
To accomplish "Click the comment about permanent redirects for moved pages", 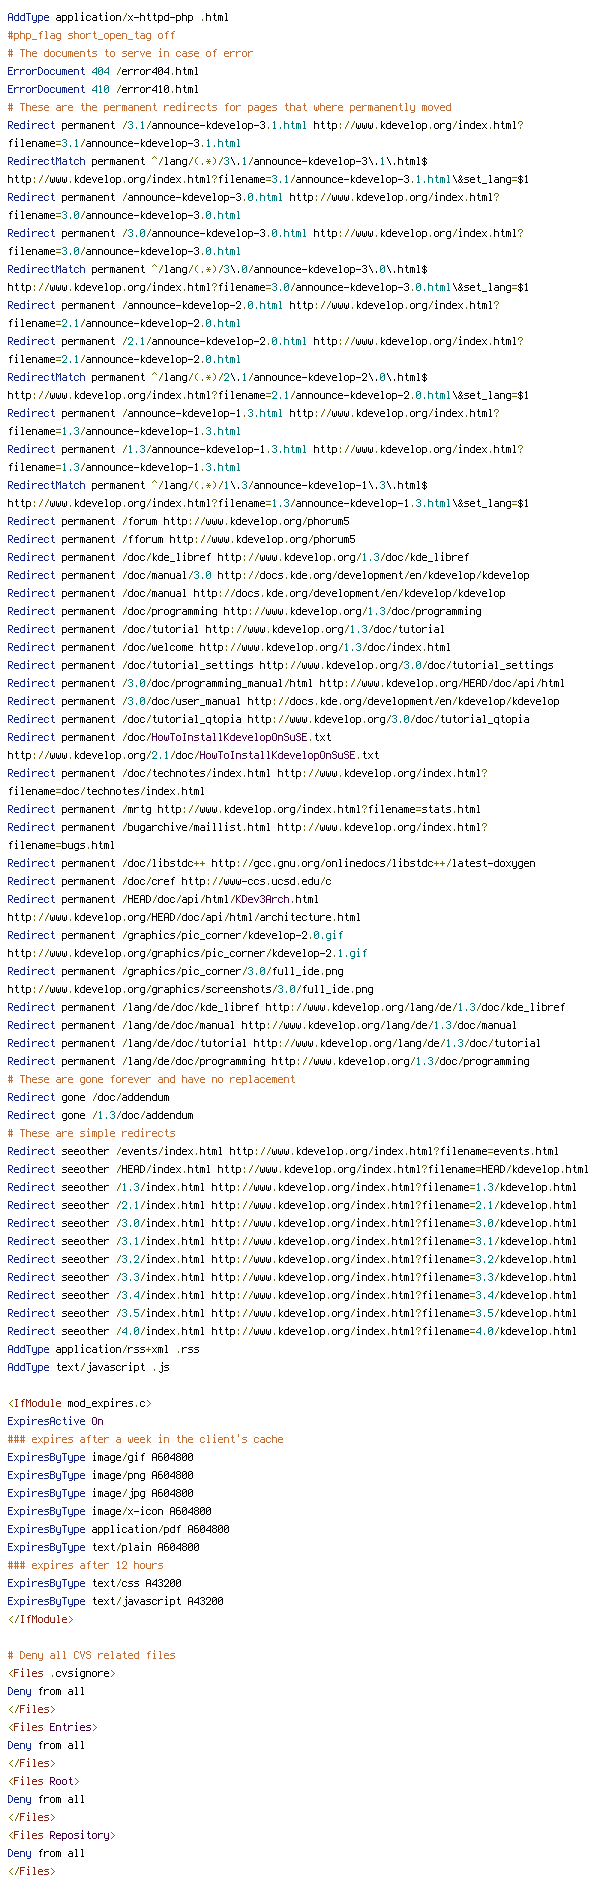I will coord(229,107).
